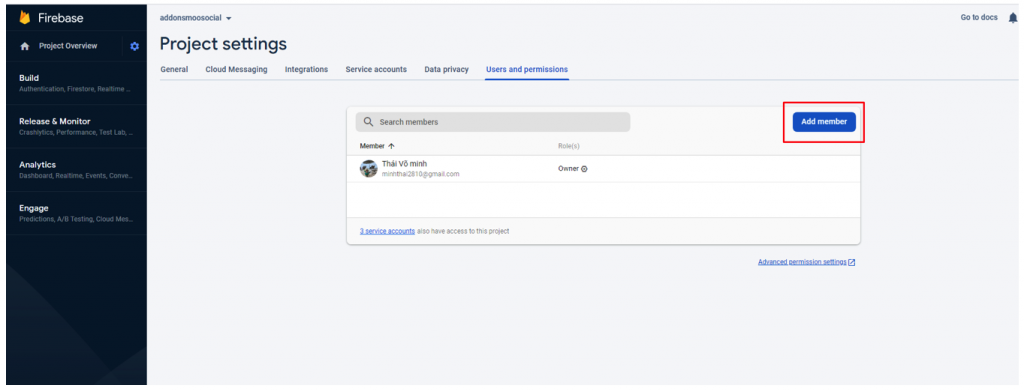The image size is (1024, 391).
Task: Click external link icon beside Advanced permission settings
Action: (x=852, y=262)
